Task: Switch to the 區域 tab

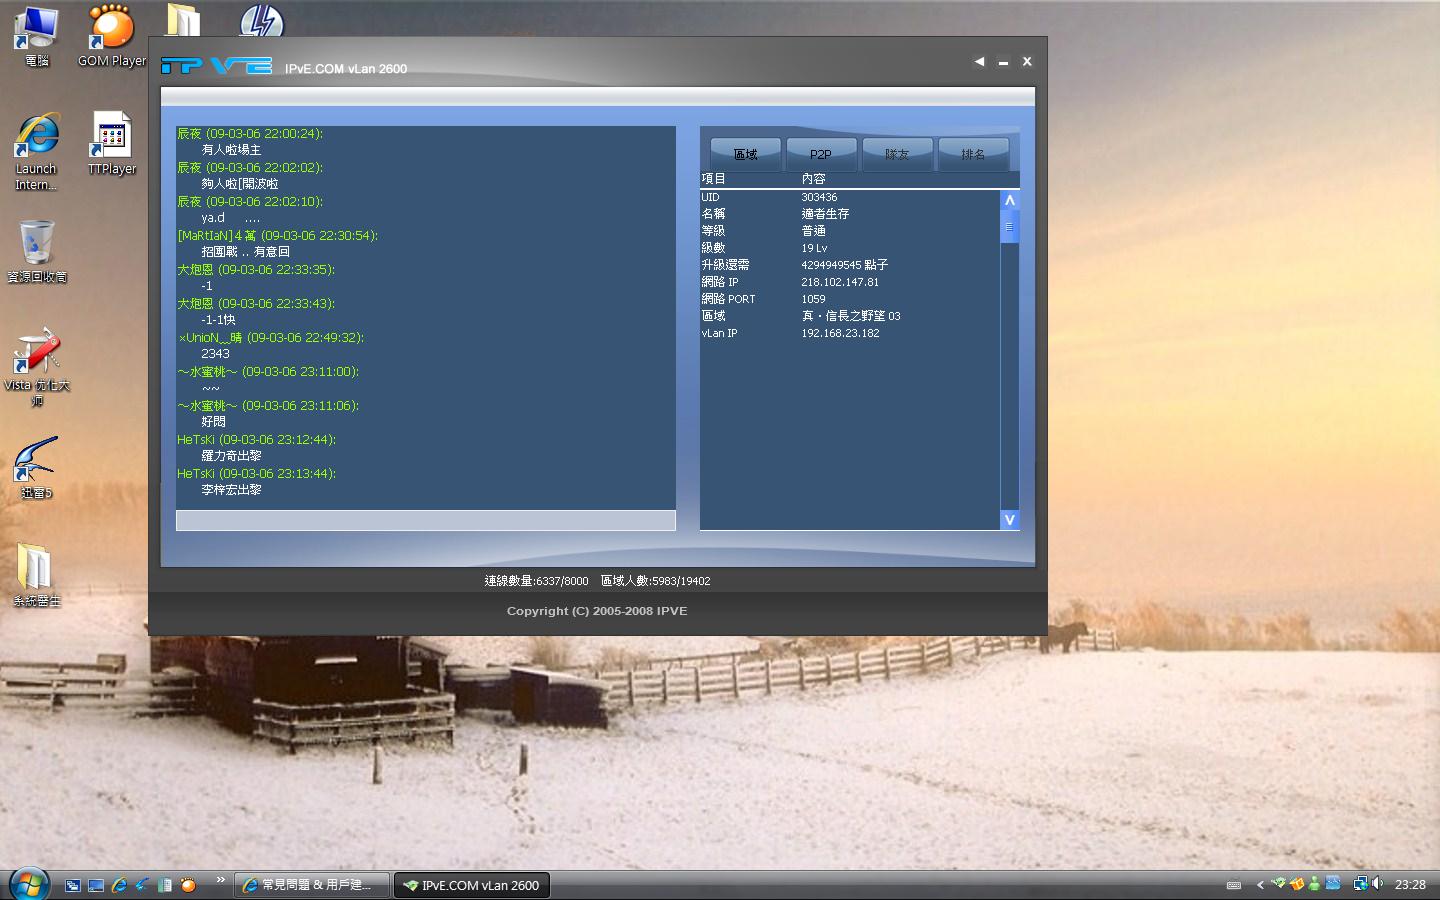Action: [745, 154]
